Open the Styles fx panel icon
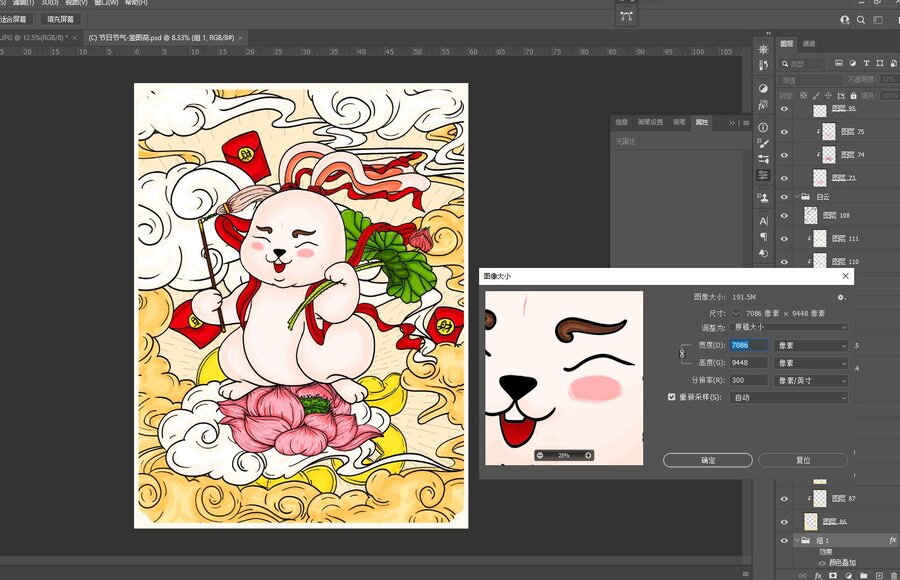900x580 pixels. (x=763, y=105)
